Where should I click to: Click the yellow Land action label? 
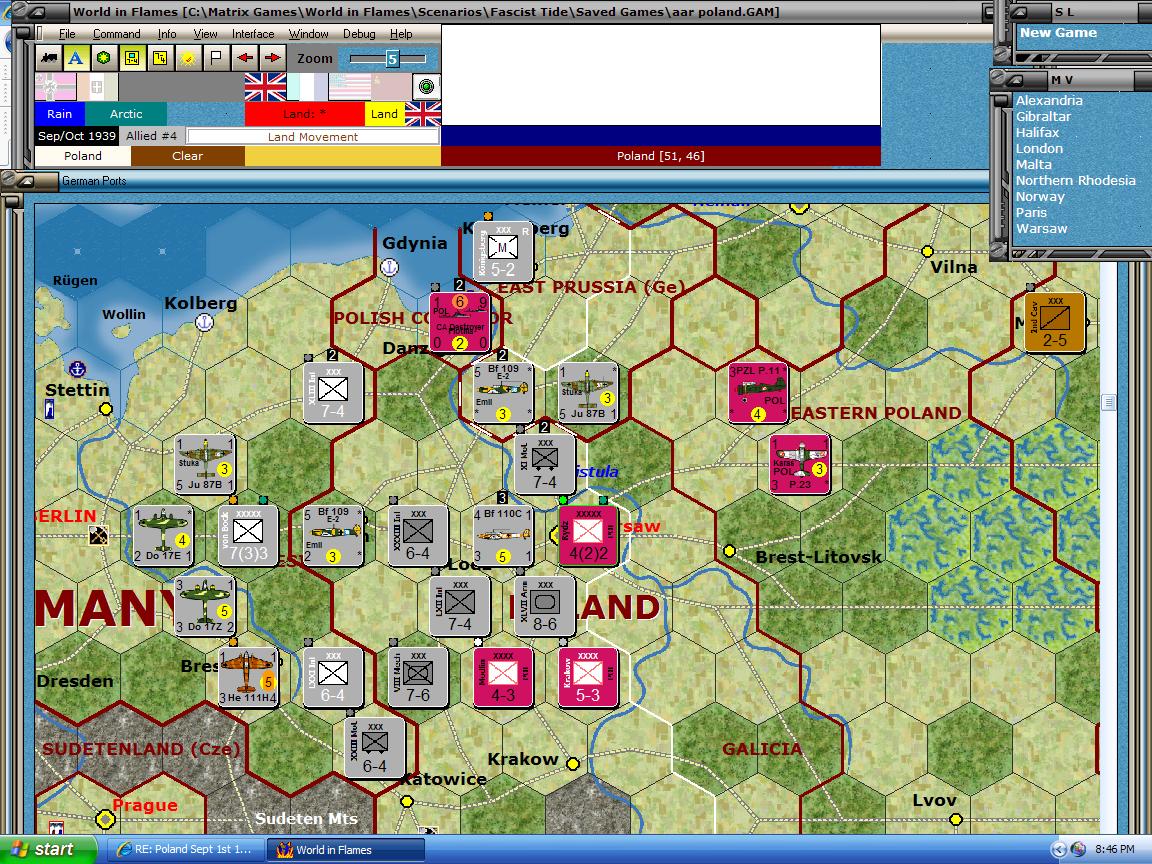pos(384,114)
